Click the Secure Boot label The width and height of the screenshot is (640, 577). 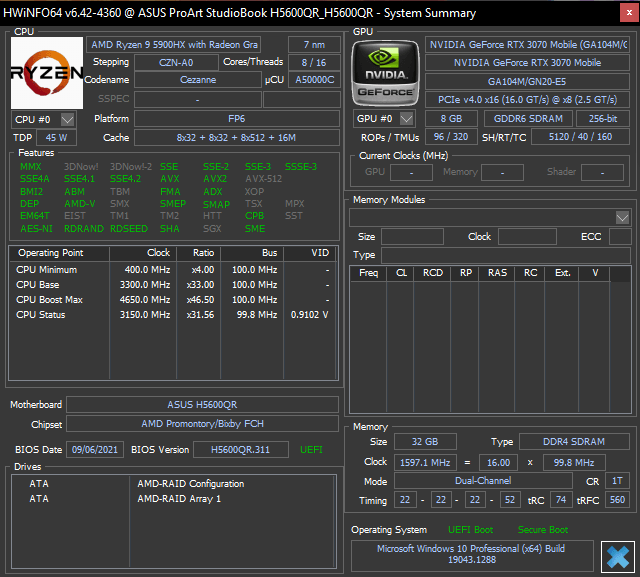[543, 530]
